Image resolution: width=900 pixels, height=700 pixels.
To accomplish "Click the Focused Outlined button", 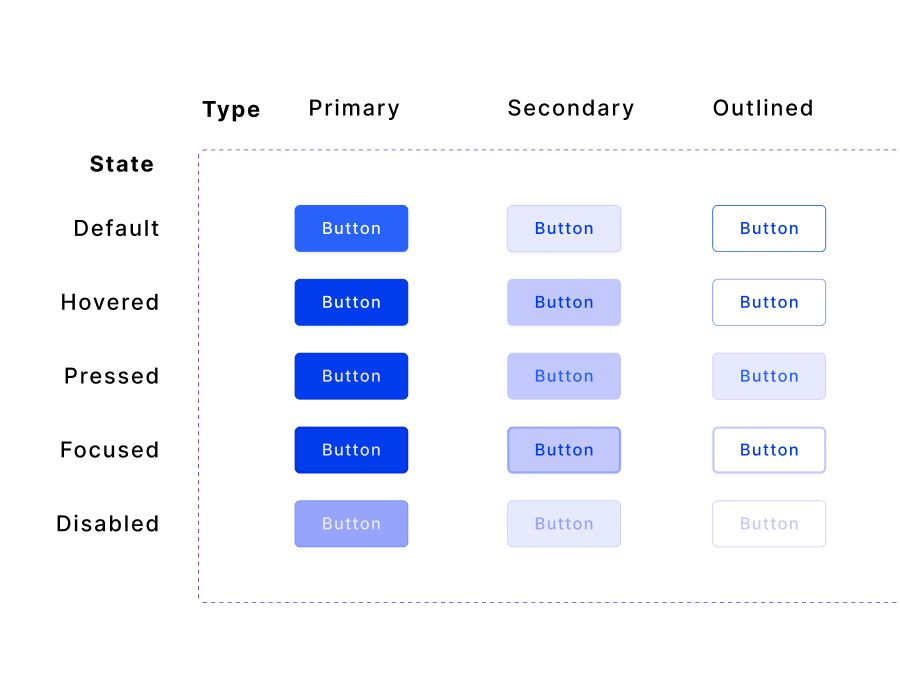I will (769, 450).
